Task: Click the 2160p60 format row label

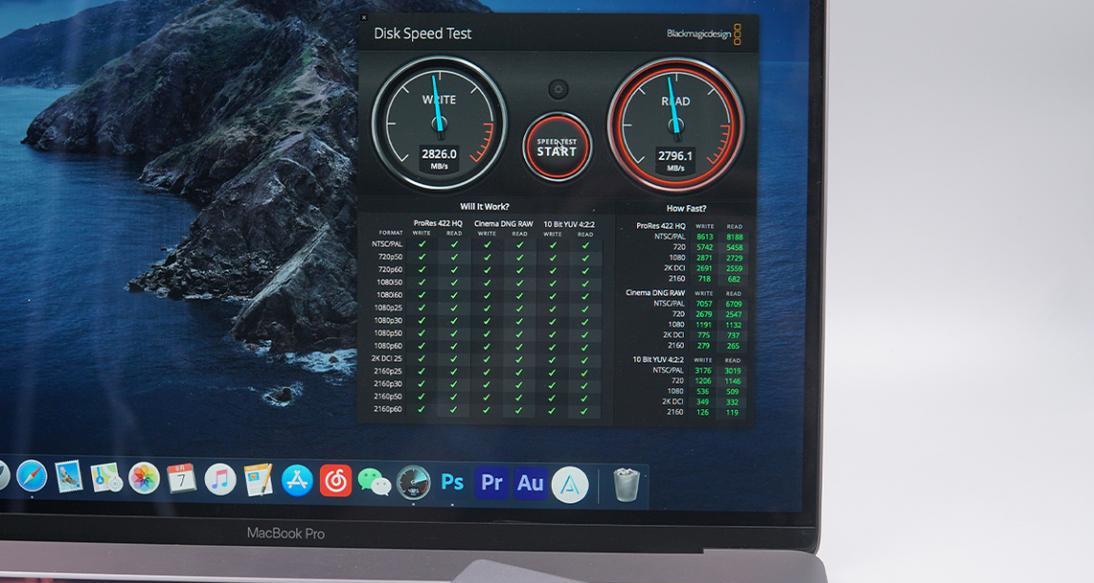Action: (x=388, y=409)
